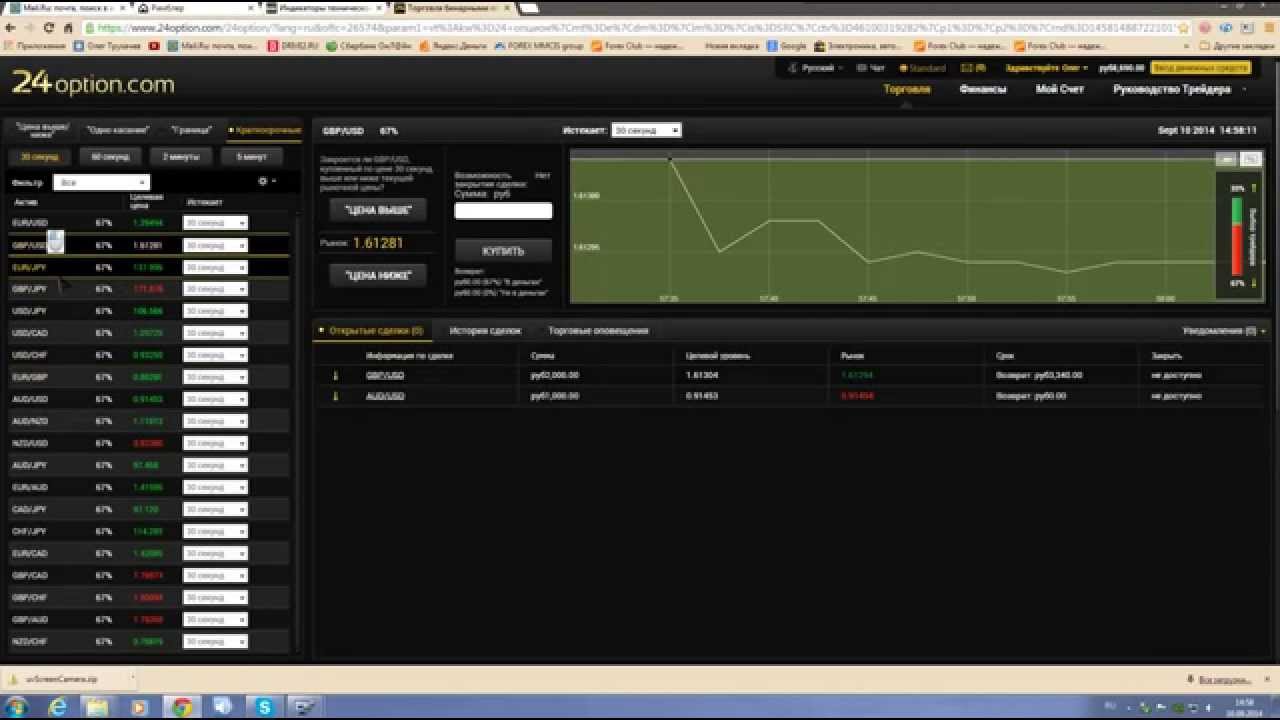The width and height of the screenshot is (1280, 720).
Task: Click the 'ЦЕНА НИЖЕ' button
Action: (378, 275)
